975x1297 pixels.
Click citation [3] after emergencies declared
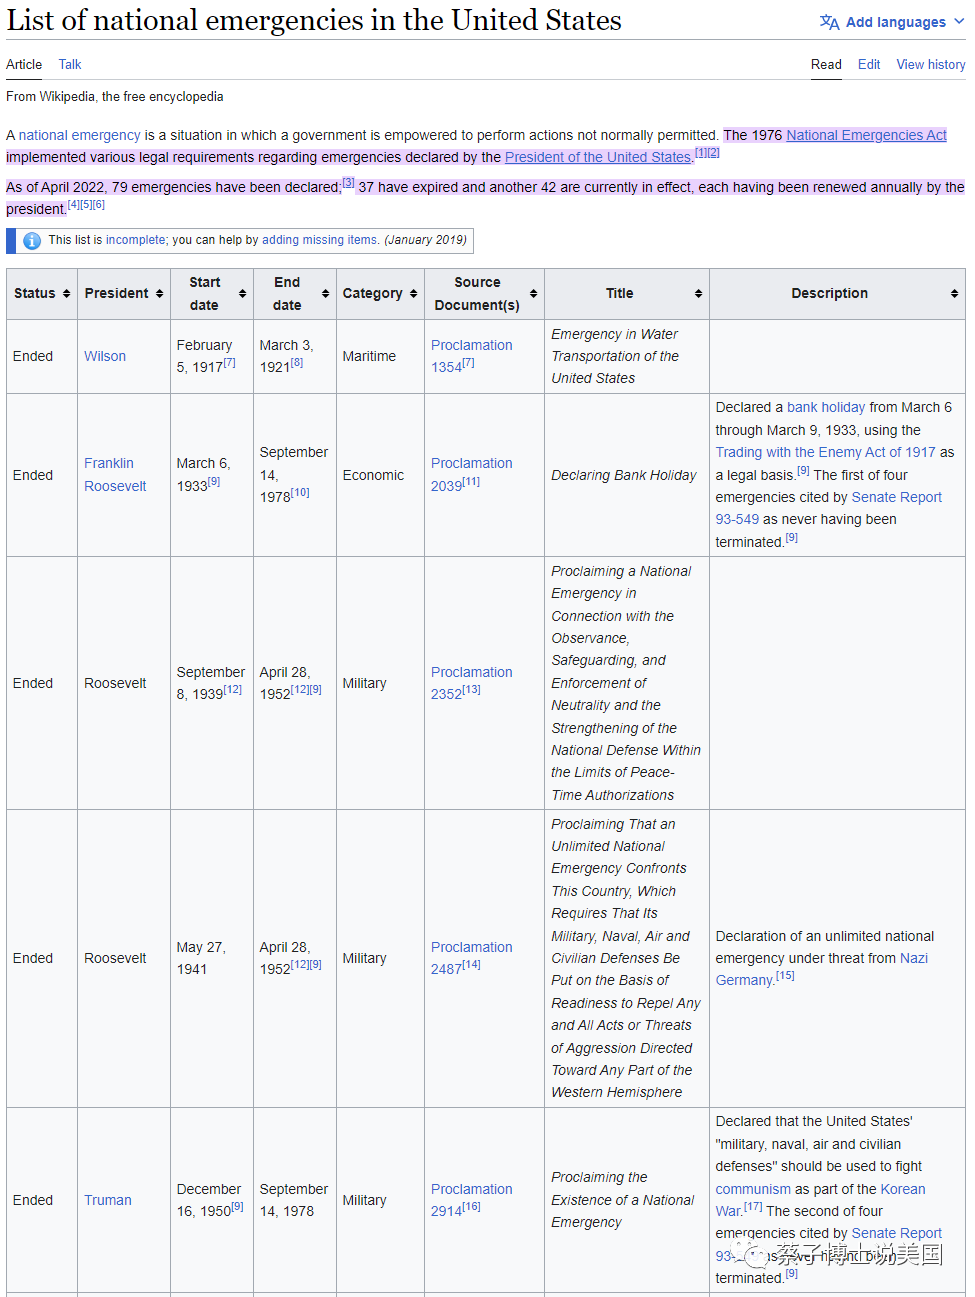click(x=348, y=183)
